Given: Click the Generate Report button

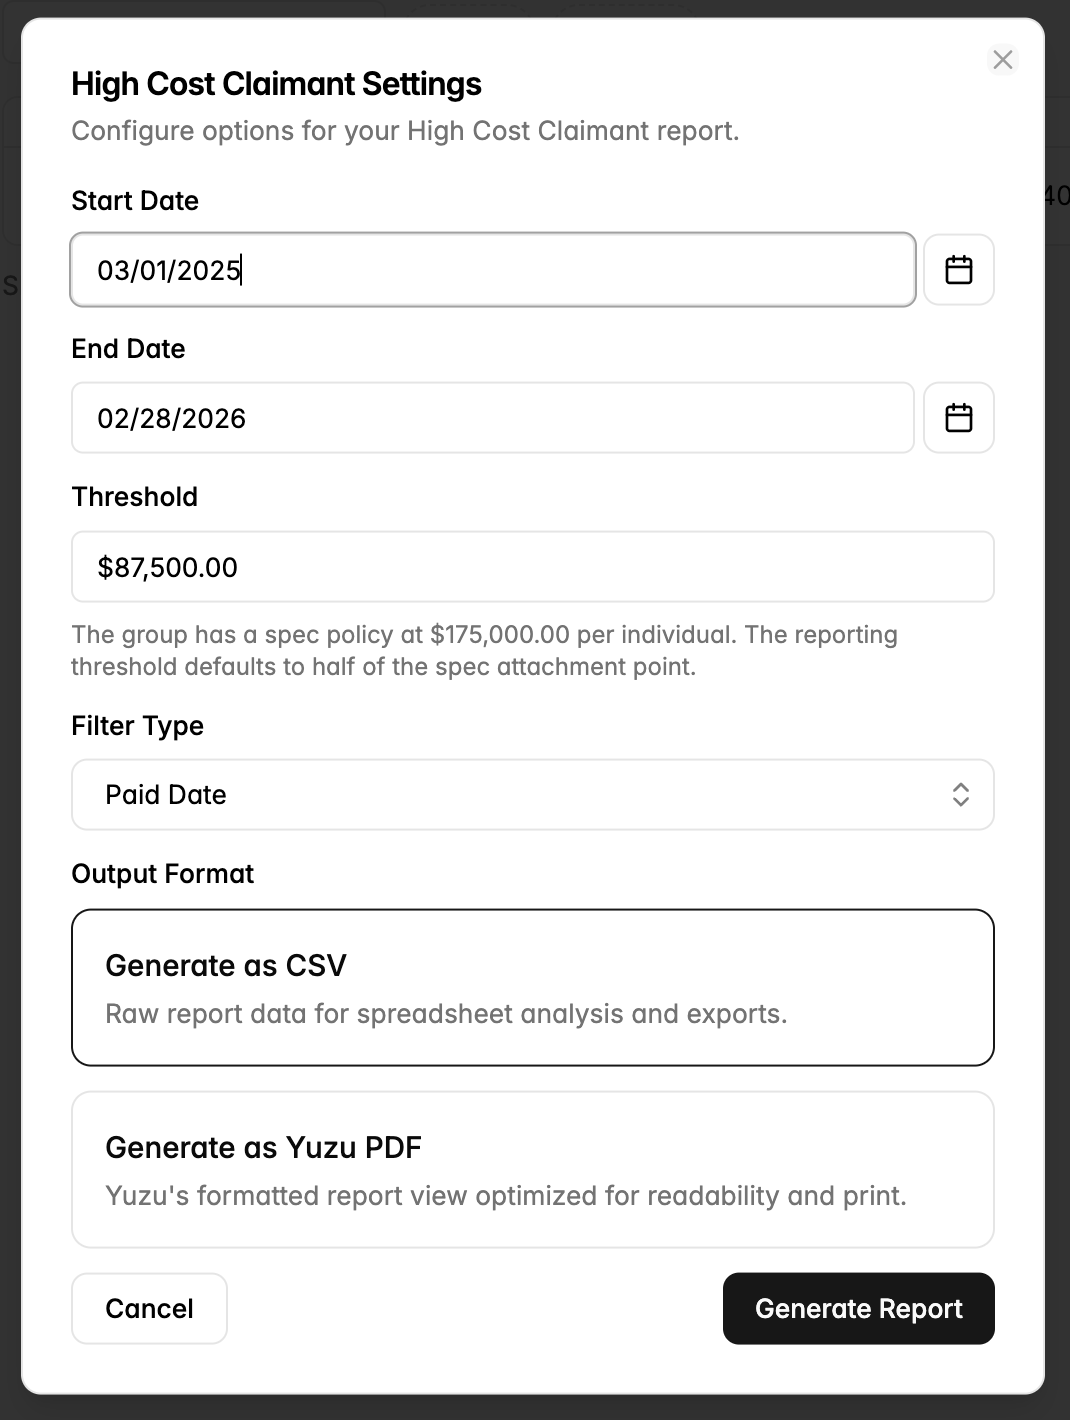Looking at the screenshot, I should (x=858, y=1309).
